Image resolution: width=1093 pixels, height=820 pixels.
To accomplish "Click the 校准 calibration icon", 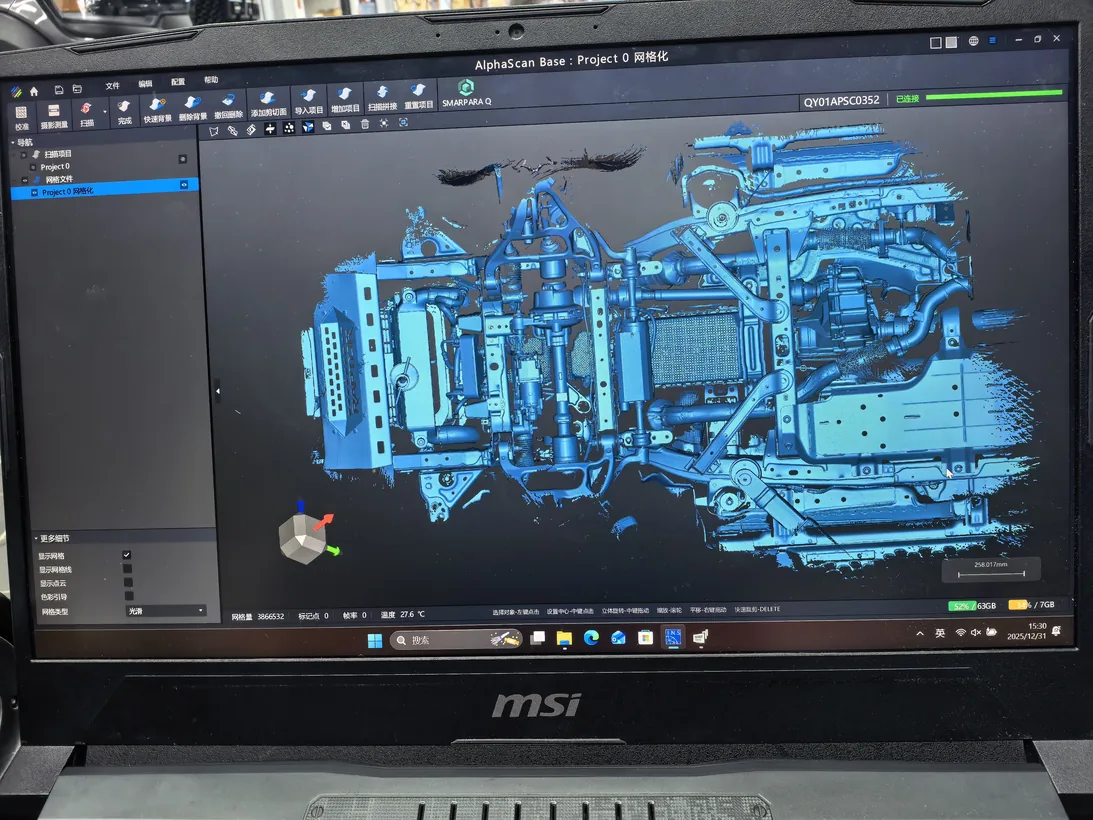I will pos(21,117).
